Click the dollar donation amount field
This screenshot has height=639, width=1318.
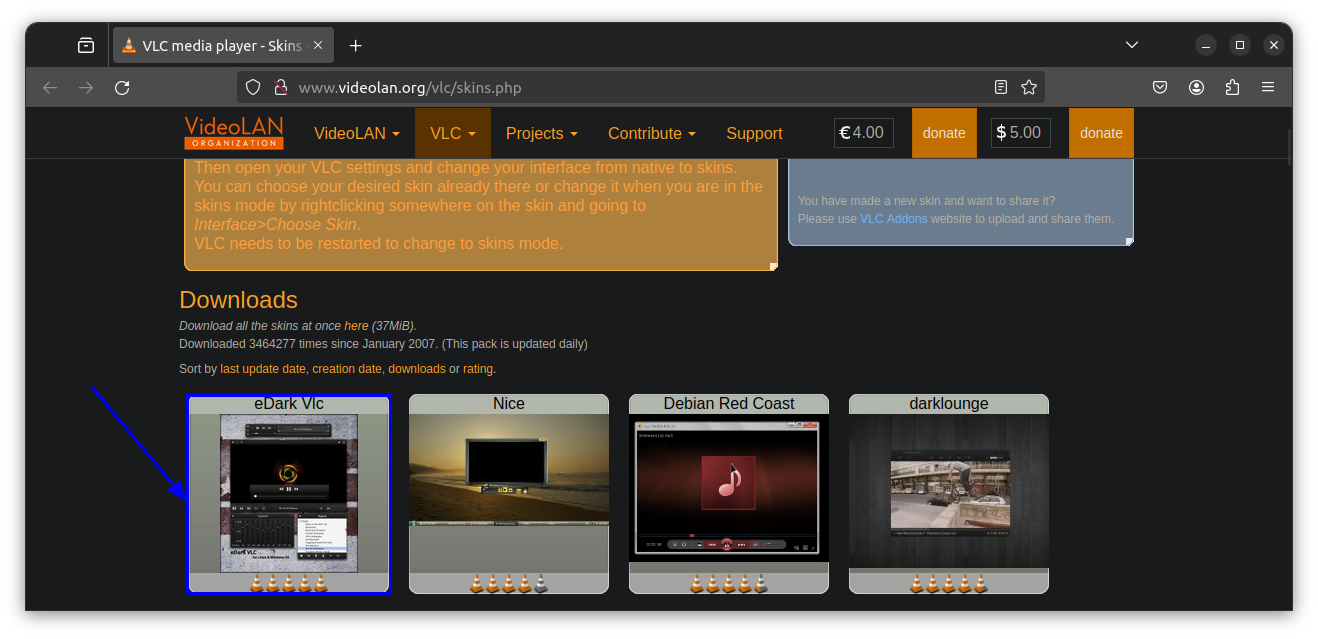click(x=1021, y=132)
